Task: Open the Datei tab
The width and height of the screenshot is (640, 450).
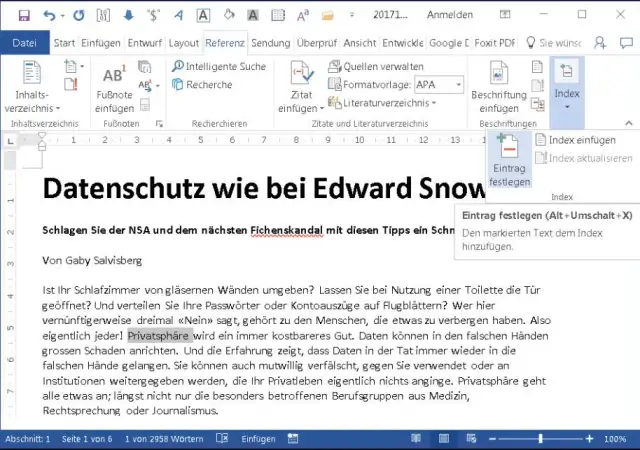Action: coord(24,43)
